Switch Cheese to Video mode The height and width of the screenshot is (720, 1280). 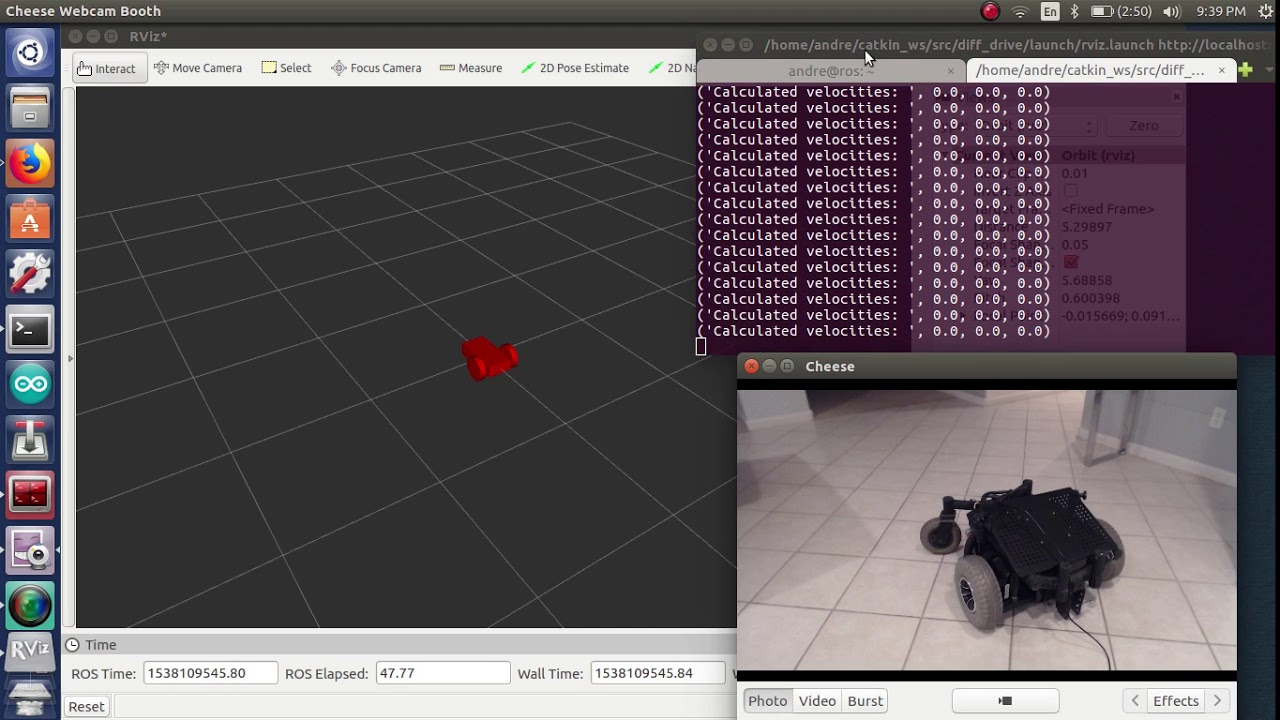click(817, 701)
